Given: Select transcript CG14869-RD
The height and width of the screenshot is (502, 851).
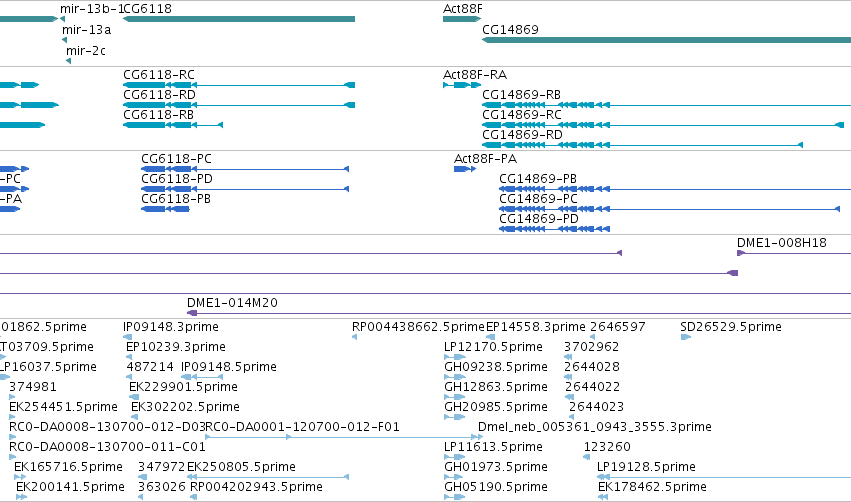Looking at the screenshot, I should [522, 135].
